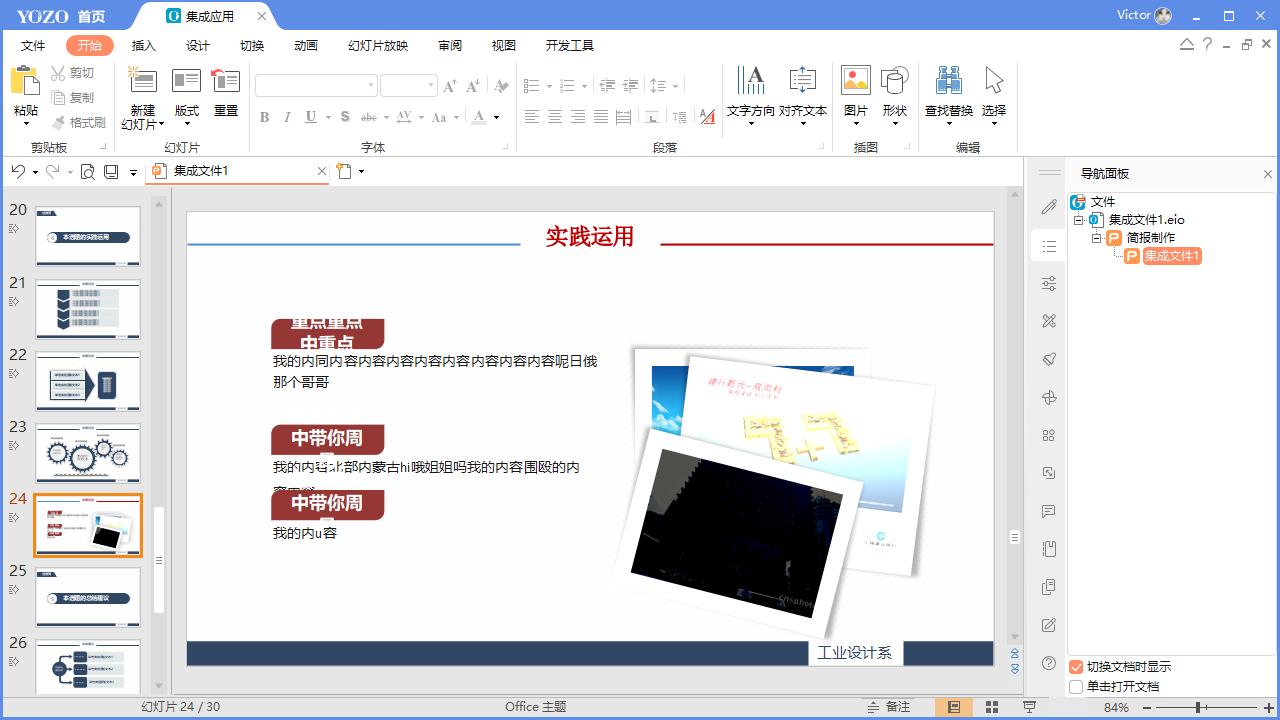
Task: Uncheck 切换文档时显示 checkbox
Action: [x=1077, y=667]
